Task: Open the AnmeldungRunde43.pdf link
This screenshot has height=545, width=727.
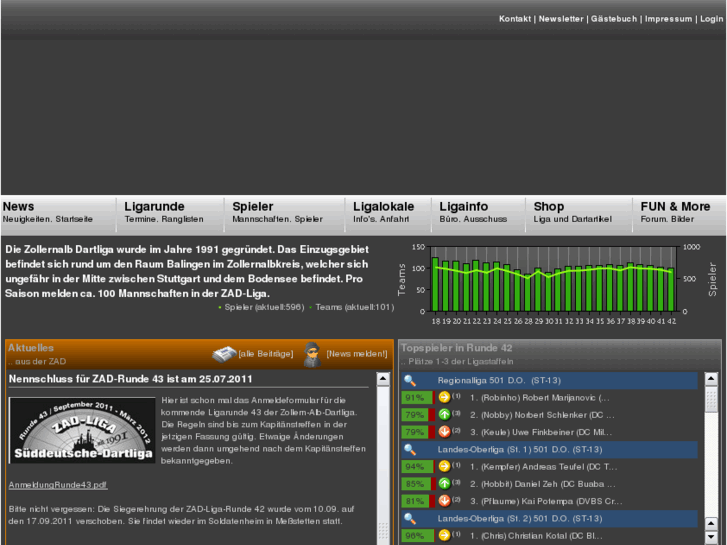Action: (58, 485)
